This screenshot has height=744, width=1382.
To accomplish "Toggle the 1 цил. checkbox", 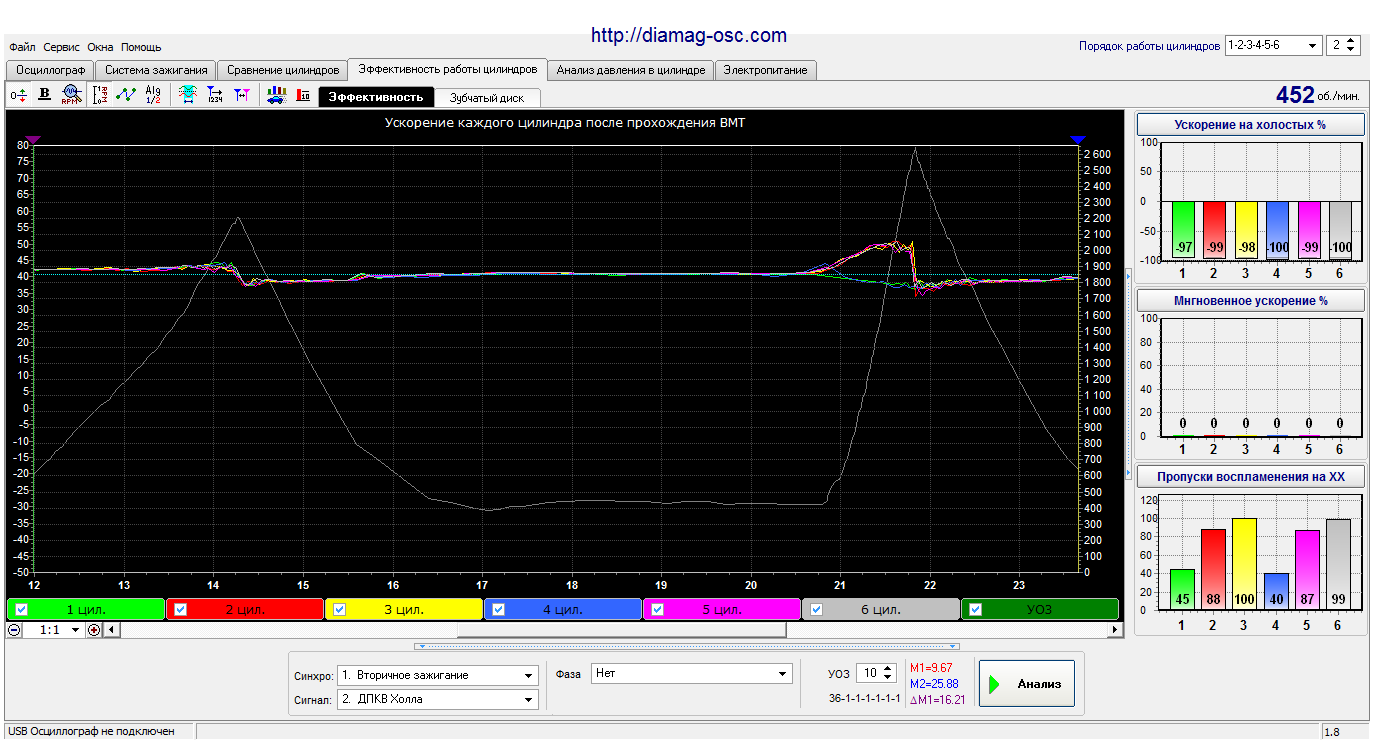I will tap(21, 609).
